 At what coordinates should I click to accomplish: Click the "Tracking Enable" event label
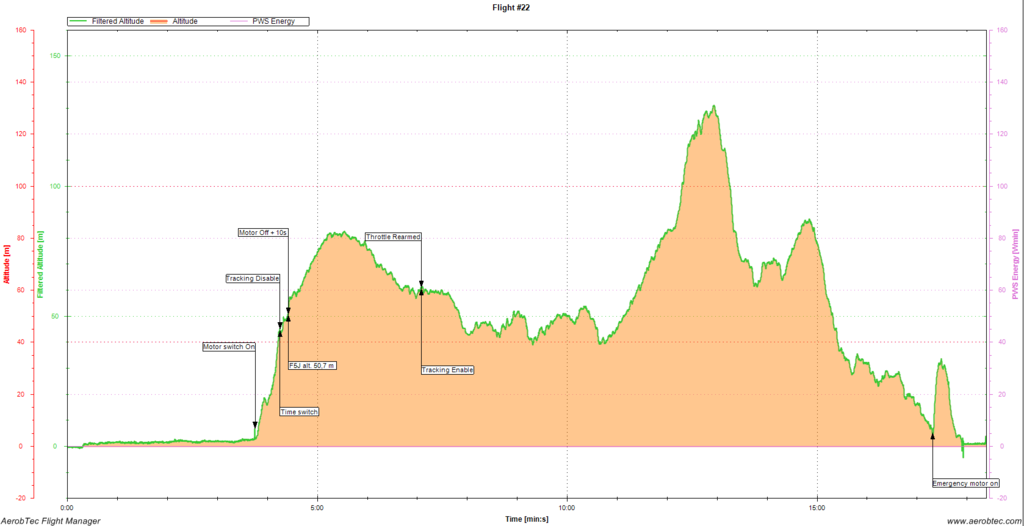[447, 370]
